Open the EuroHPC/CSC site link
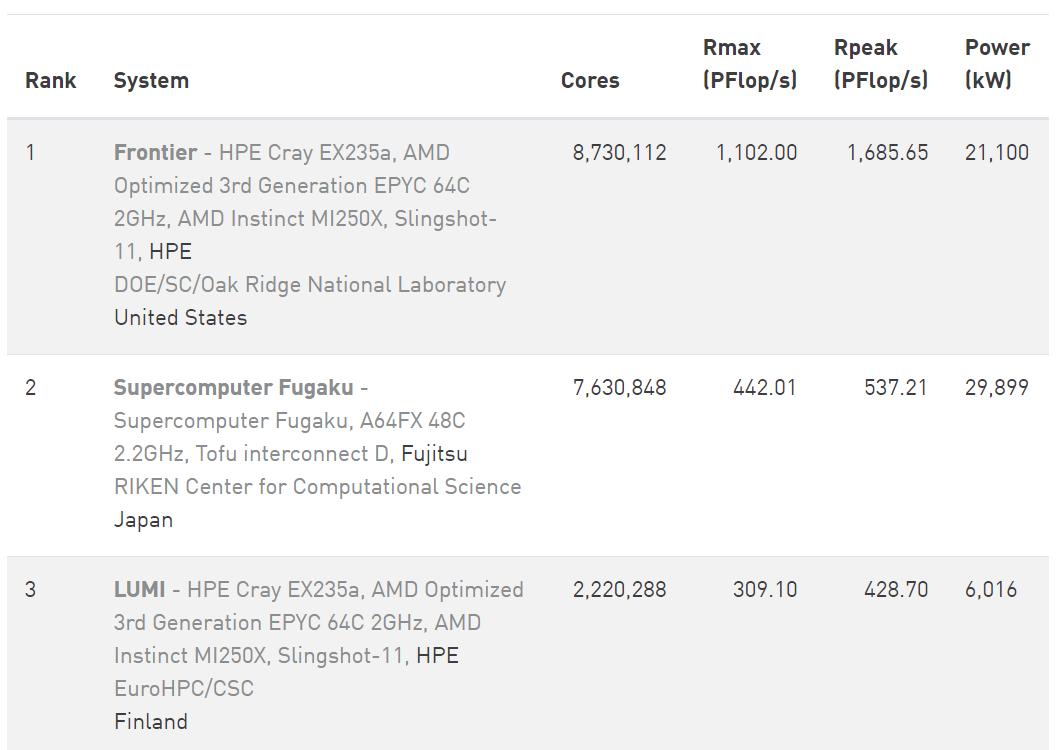 184,689
